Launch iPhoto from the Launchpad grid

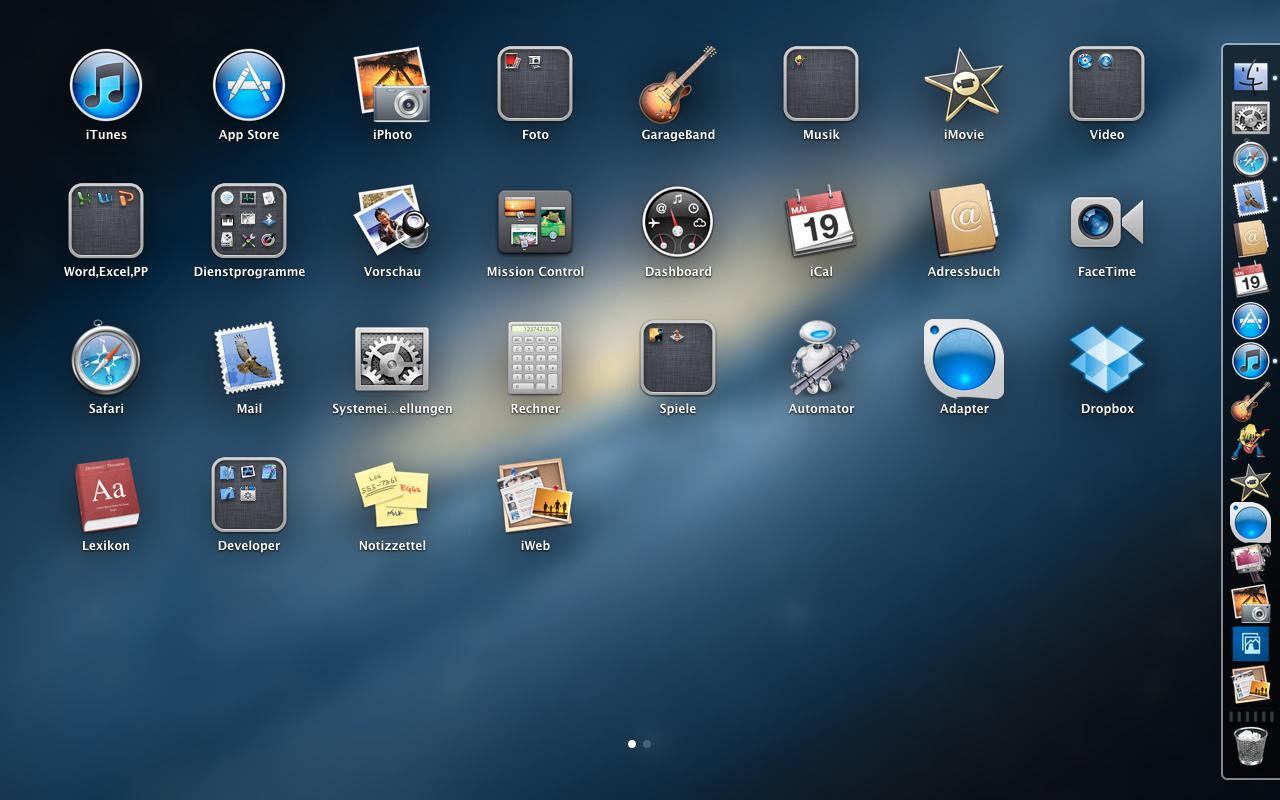coord(392,85)
